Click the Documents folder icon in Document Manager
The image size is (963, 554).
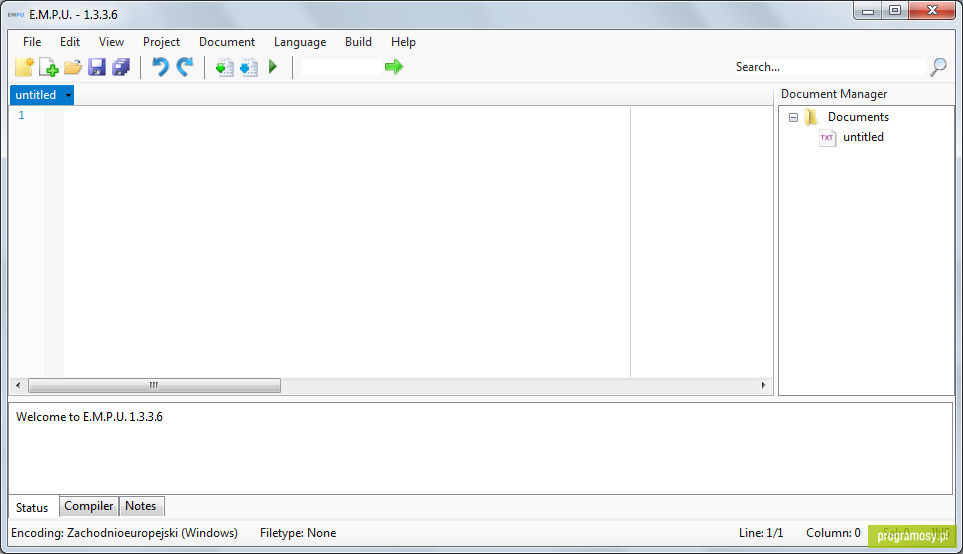pyautogui.click(x=812, y=117)
